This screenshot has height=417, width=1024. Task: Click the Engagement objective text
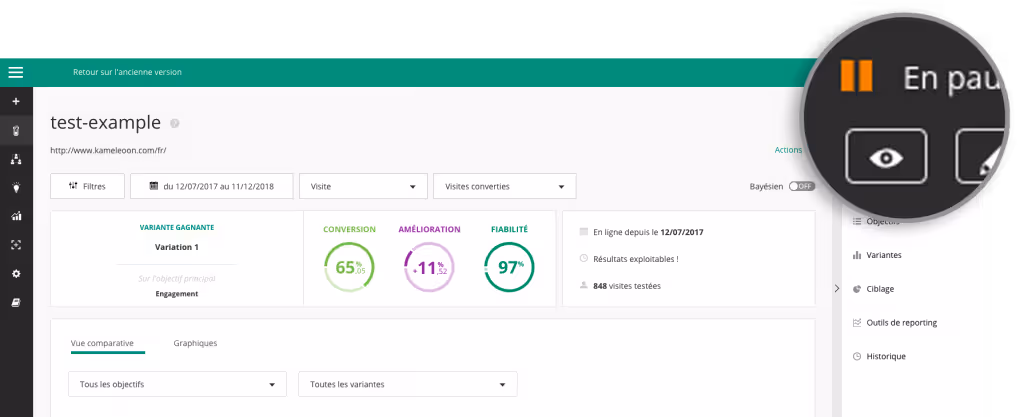click(x=177, y=294)
